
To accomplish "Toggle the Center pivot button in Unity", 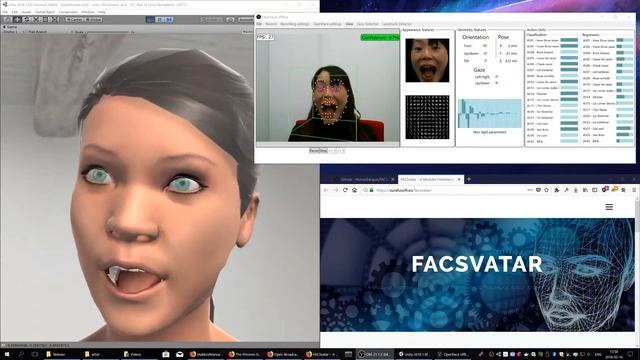I will pyautogui.click(x=74, y=19).
